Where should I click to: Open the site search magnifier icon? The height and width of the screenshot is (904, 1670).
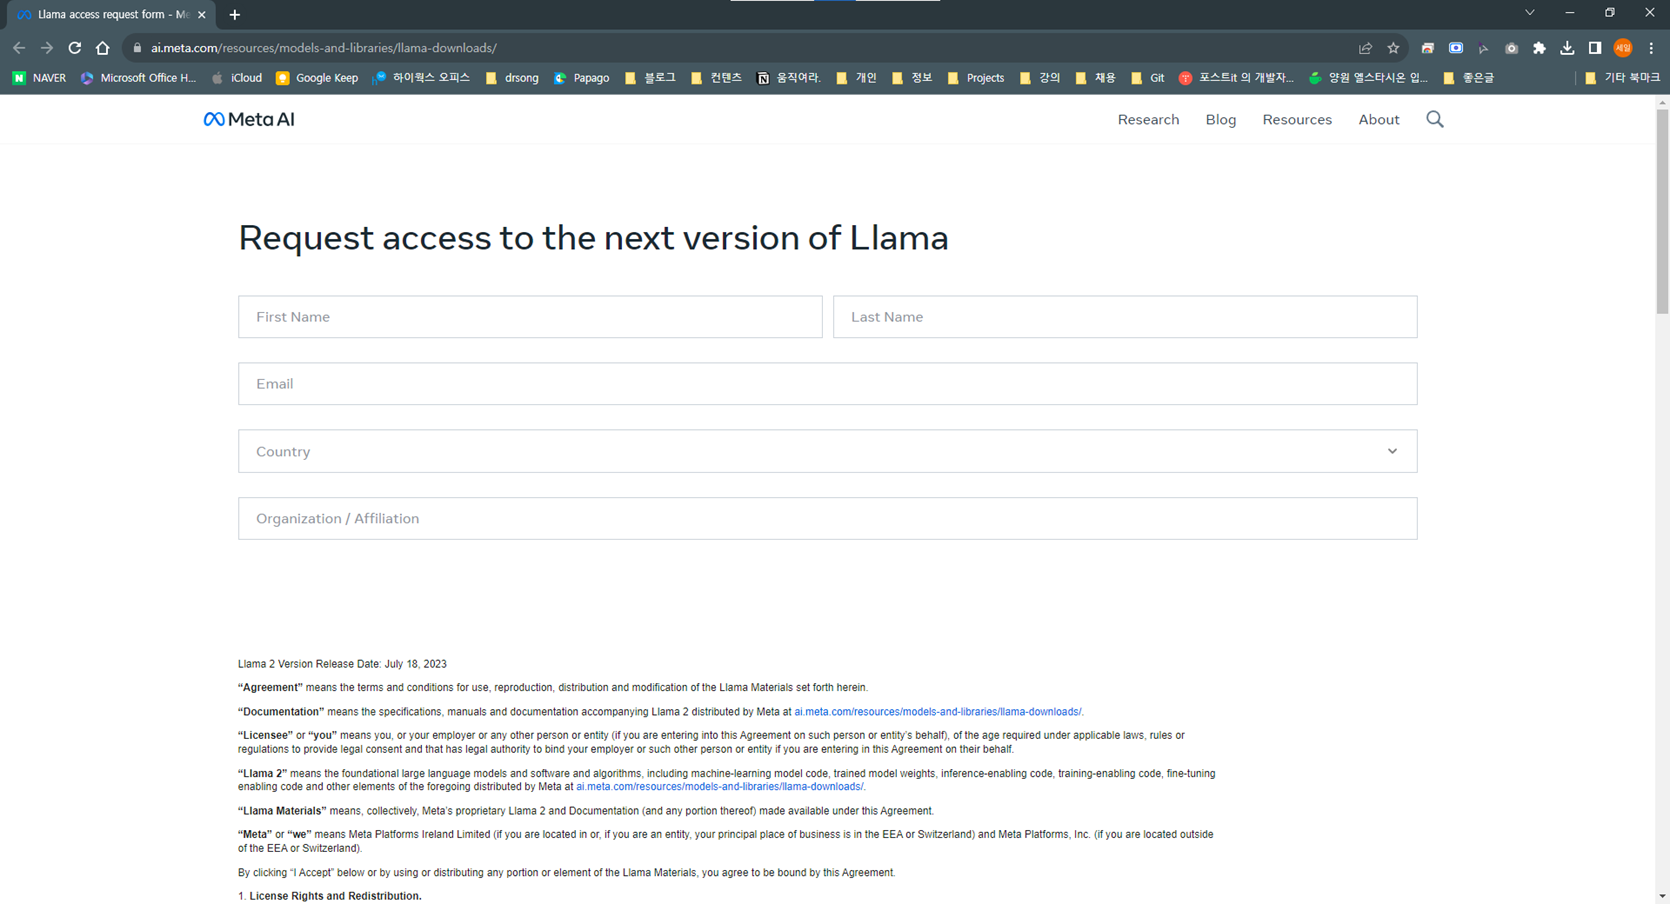(x=1435, y=119)
